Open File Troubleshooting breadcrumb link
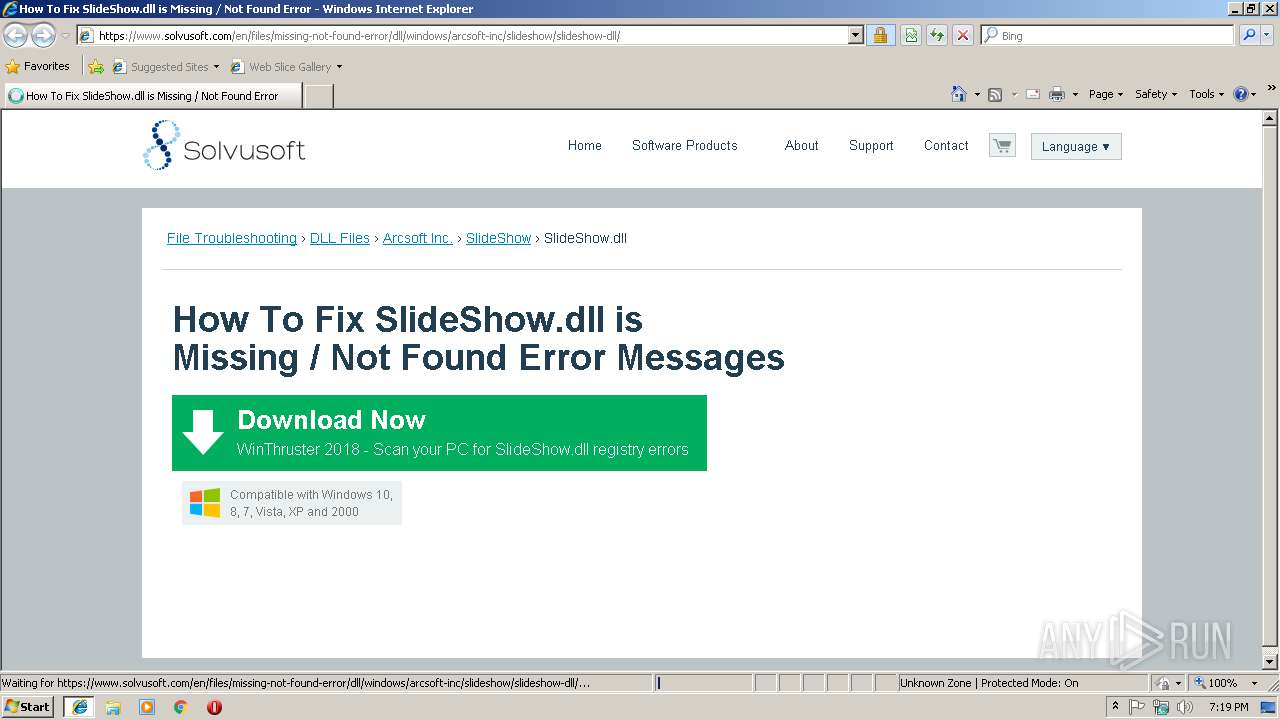 click(x=232, y=238)
